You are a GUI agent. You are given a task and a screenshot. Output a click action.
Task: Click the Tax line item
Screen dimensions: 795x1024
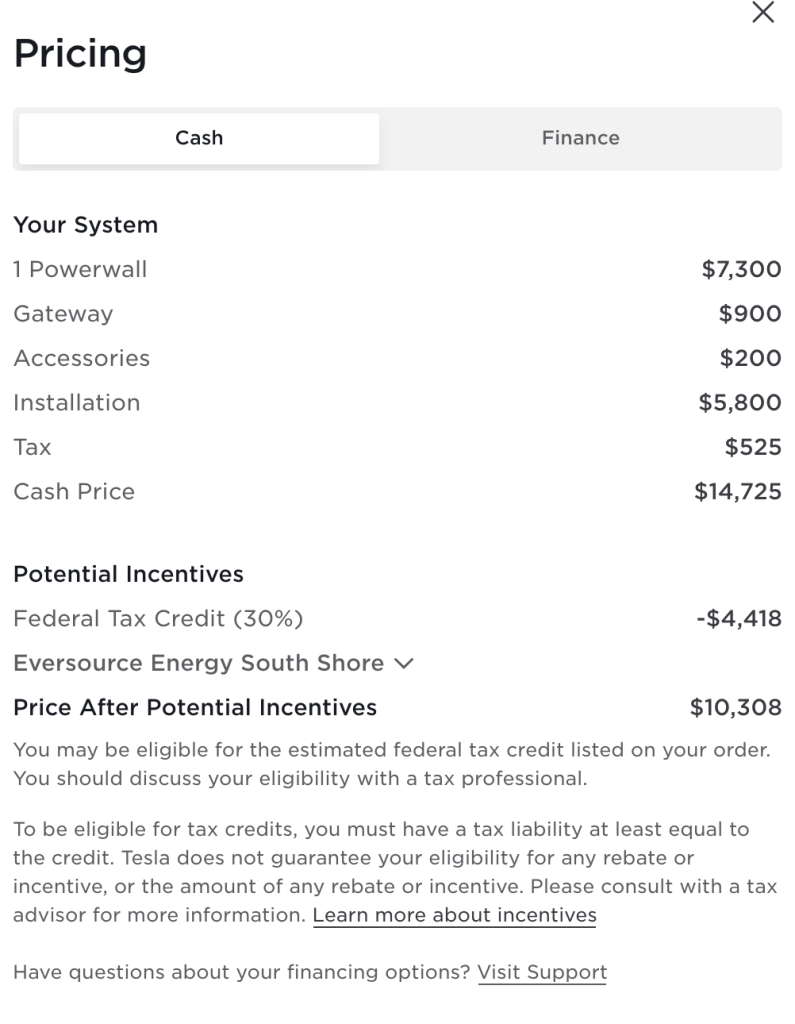[x=32, y=447]
